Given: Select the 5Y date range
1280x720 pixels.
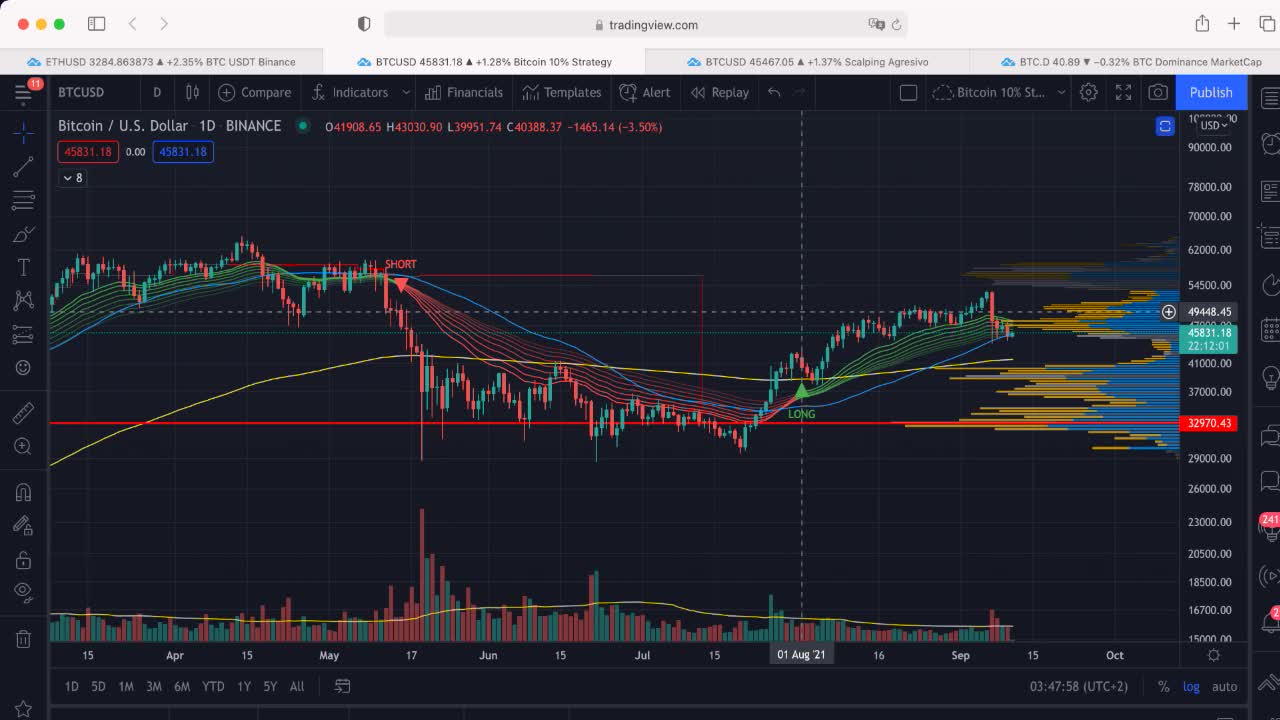Looking at the screenshot, I should click(270, 686).
